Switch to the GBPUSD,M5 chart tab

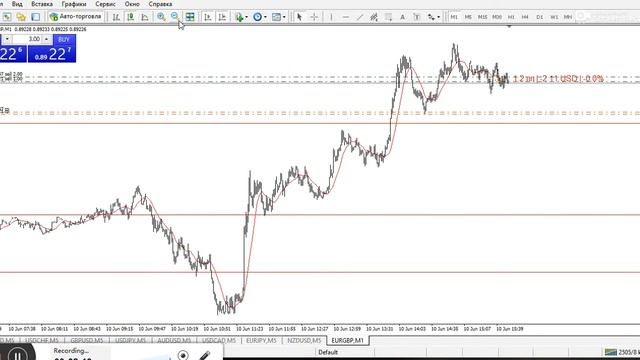pos(87,340)
